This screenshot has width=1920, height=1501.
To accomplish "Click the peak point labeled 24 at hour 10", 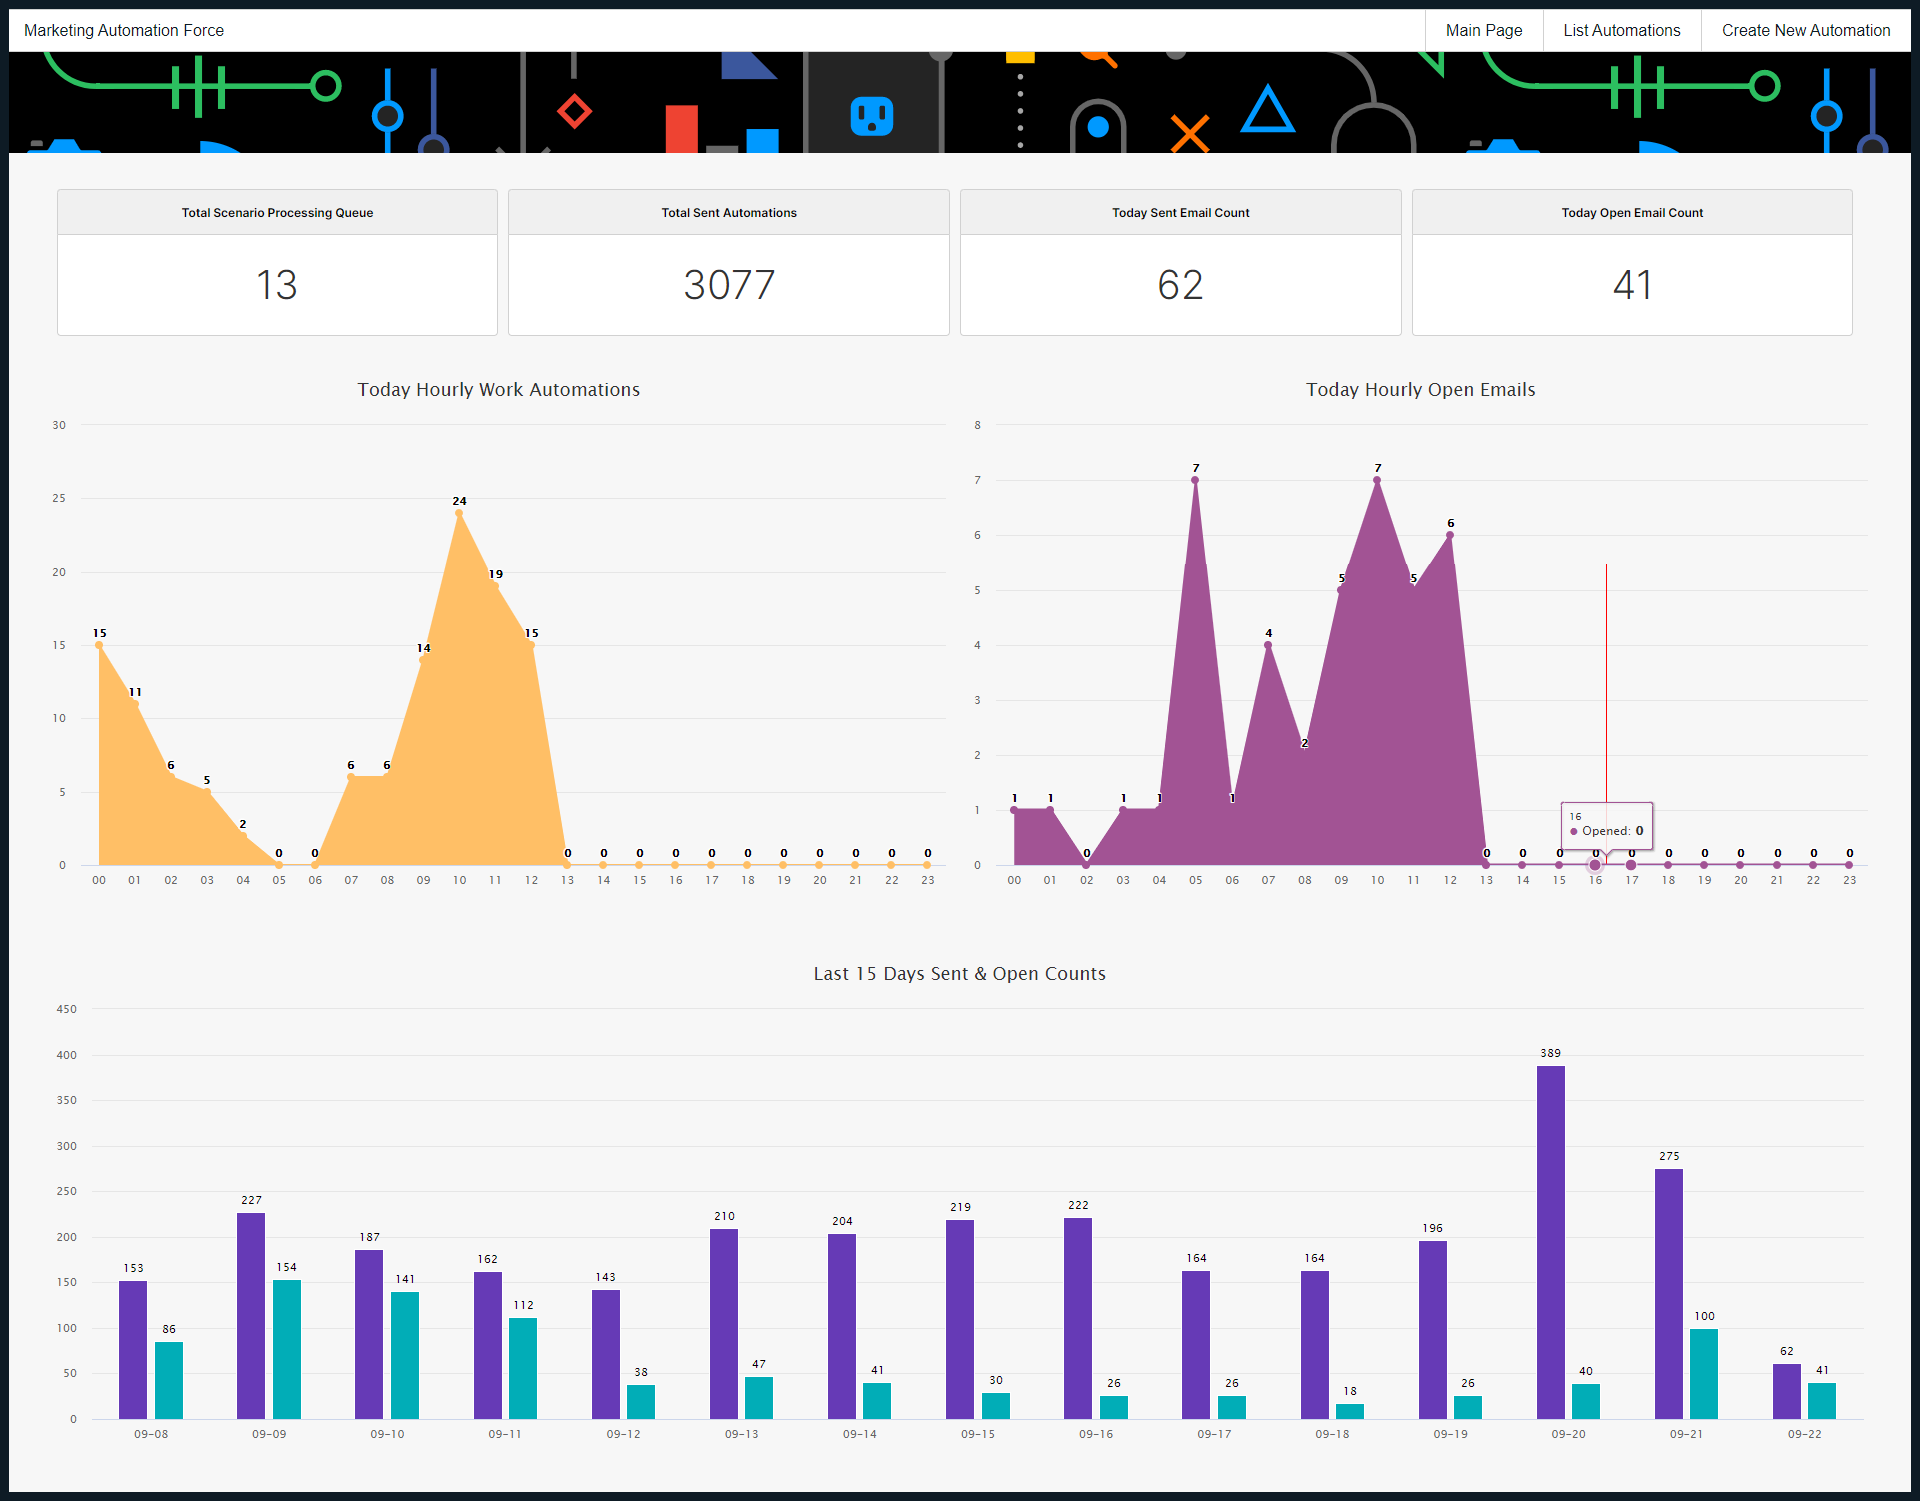I will (459, 513).
